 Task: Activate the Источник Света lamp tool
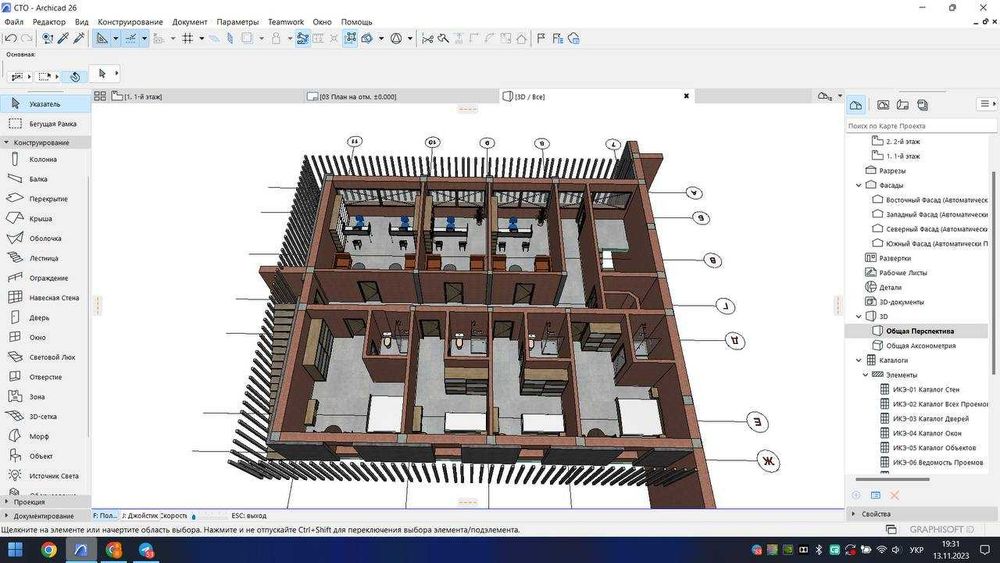click(x=45, y=476)
